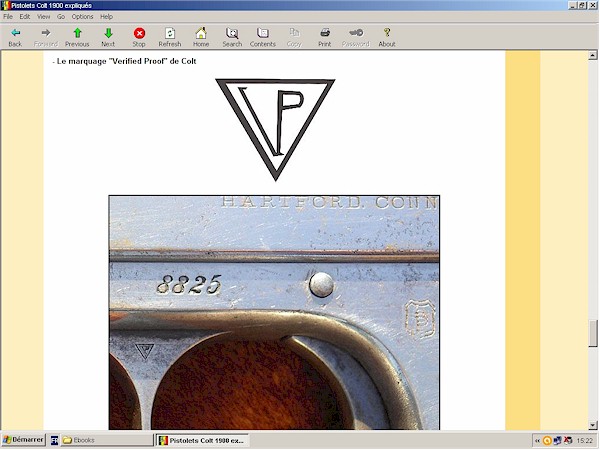Image resolution: width=600 pixels, height=450 pixels.
Task: Open the Search tool
Action: click(x=232, y=37)
